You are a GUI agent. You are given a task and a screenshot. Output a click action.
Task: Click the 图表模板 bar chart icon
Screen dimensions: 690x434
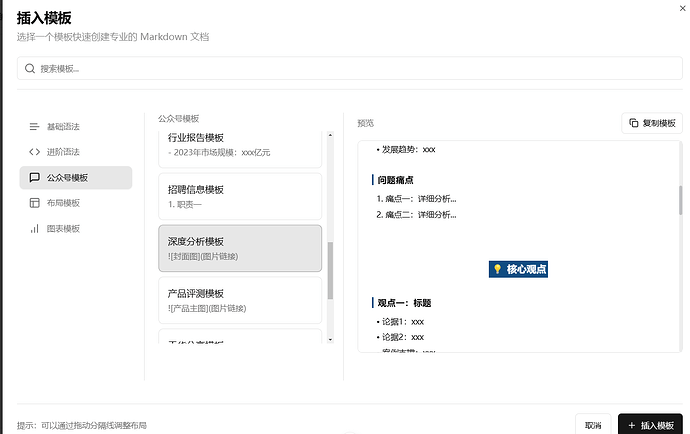point(35,229)
